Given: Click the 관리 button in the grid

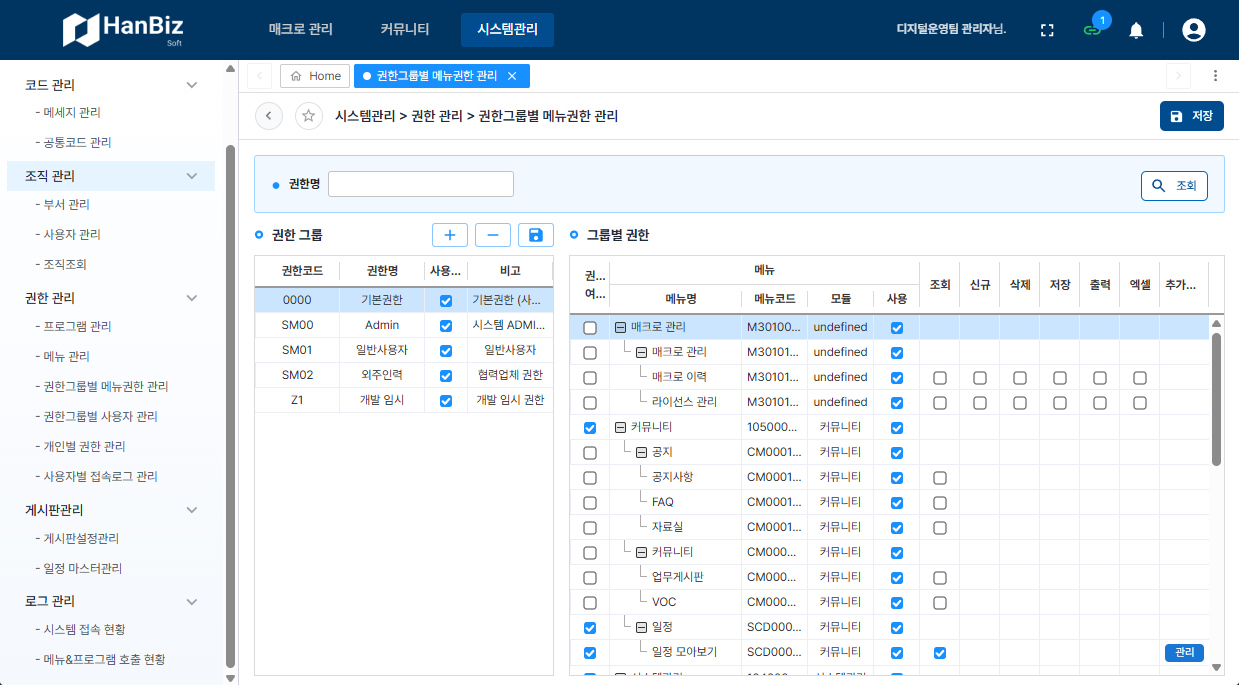Looking at the screenshot, I should coord(1184,652).
